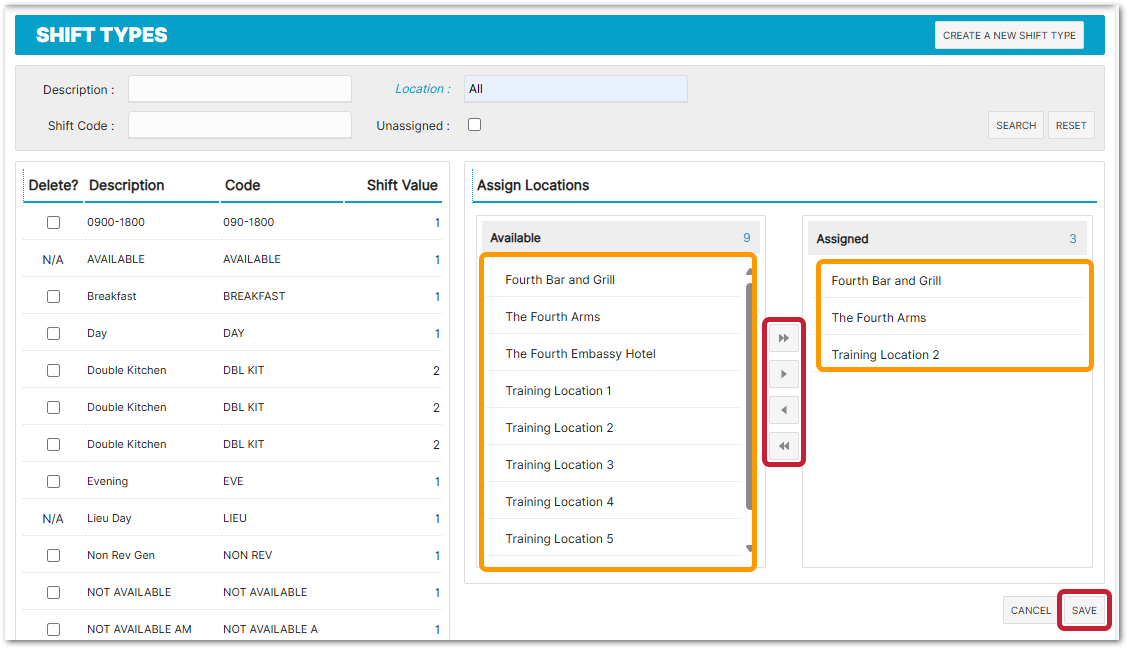This screenshot has width=1128, height=649.
Task: Click scroll up arrow in Available list
Action: coord(748,271)
